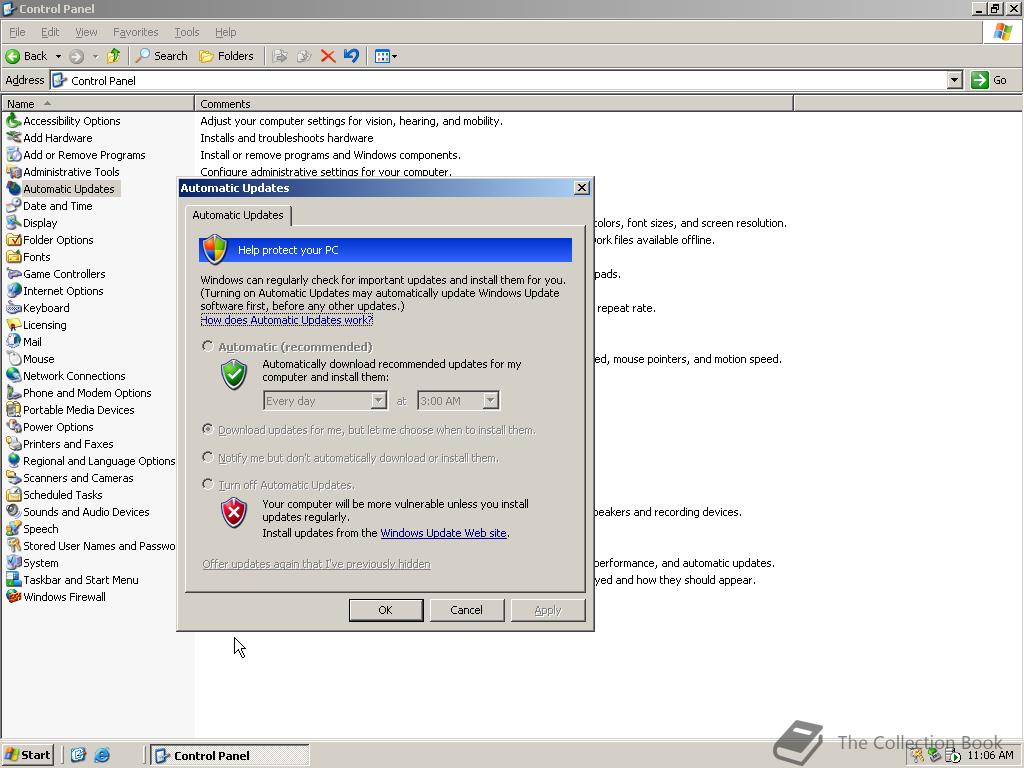Image resolution: width=1024 pixels, height=768 pixels.
Task: Select the Internet Options icon
Action: [x=13, y=291]
